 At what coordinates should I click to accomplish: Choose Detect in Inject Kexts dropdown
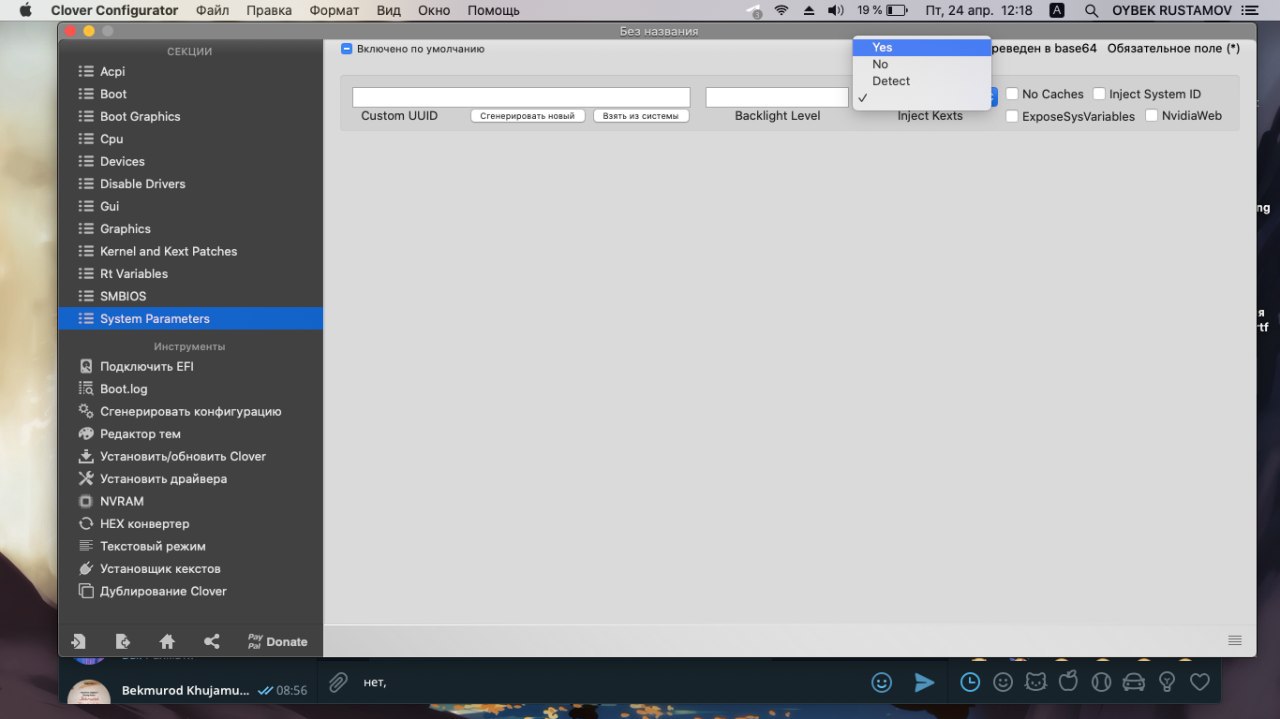pos(922,81)
